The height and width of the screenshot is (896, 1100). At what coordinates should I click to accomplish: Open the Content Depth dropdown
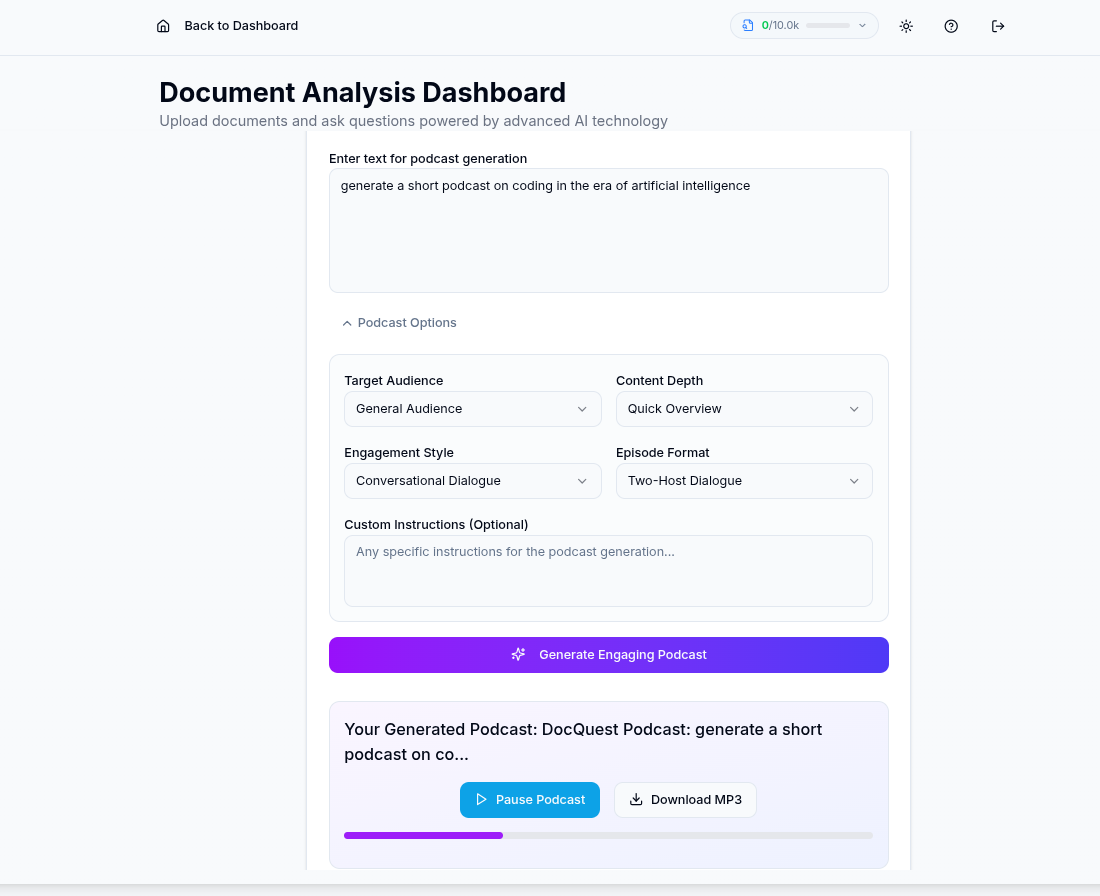[x=744, y=409]
